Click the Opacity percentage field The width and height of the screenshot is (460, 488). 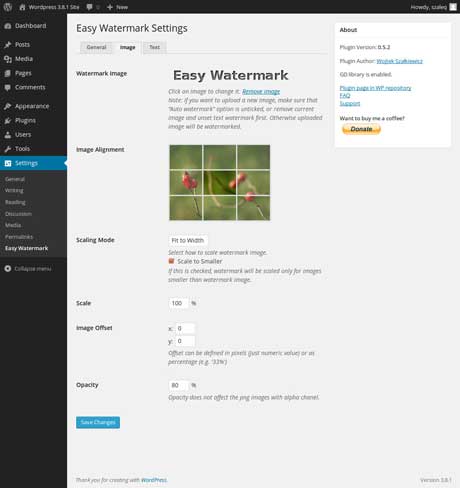pos(178,385)
